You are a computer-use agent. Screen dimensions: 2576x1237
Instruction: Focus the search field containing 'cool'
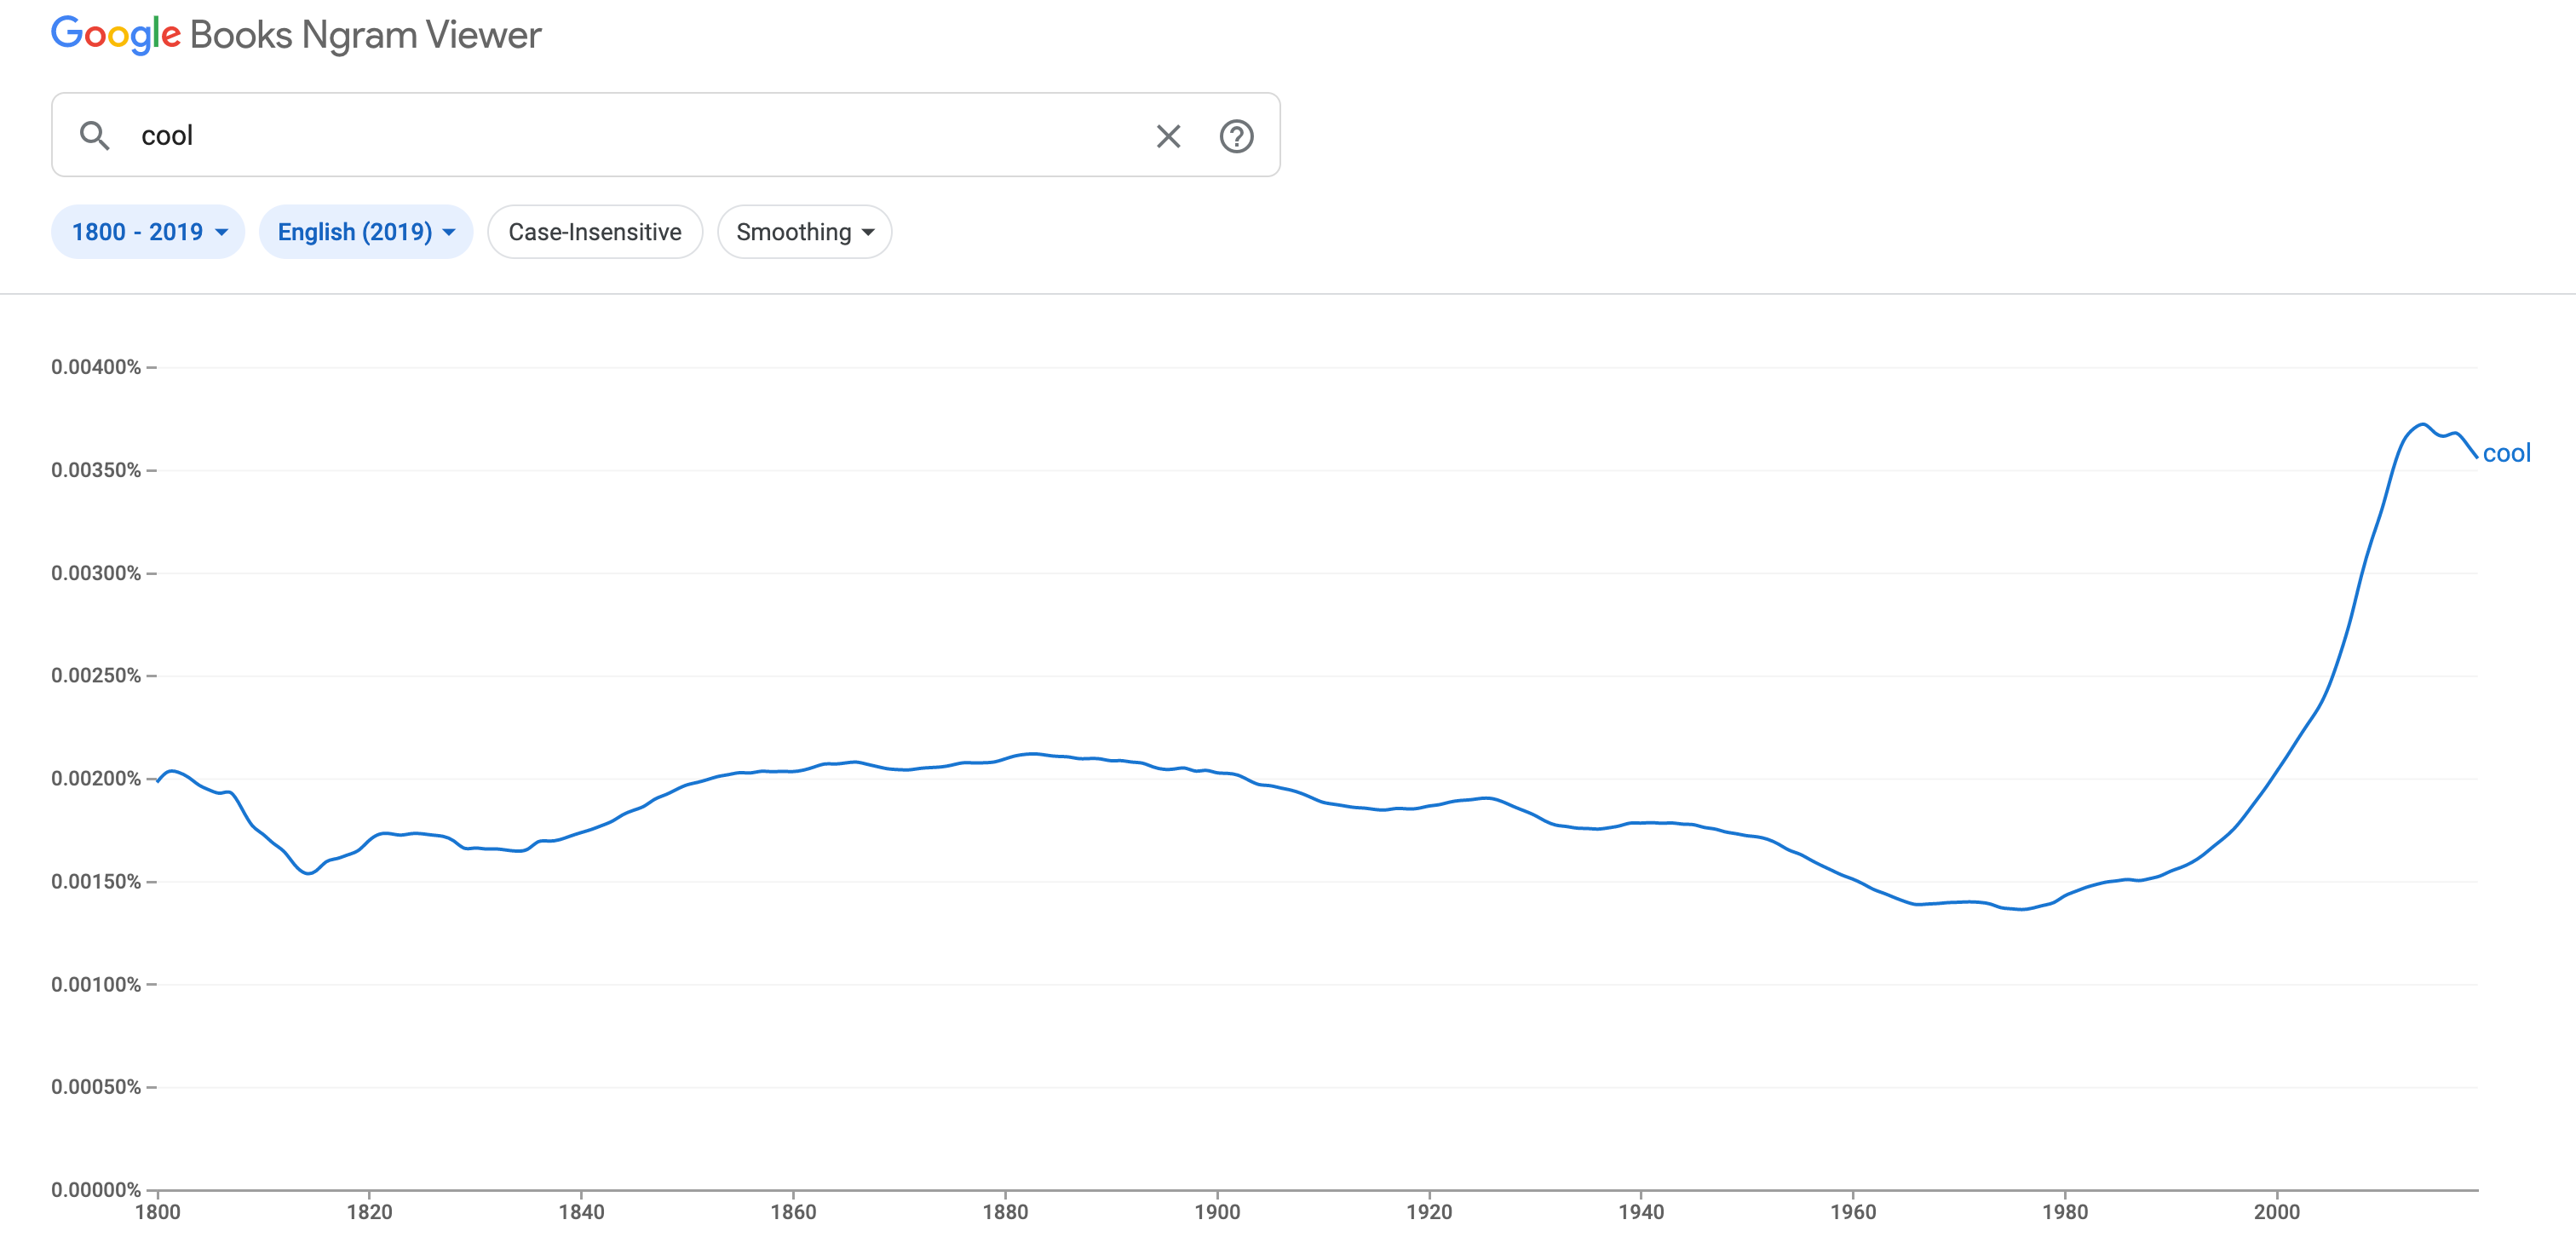pos(640,135)
